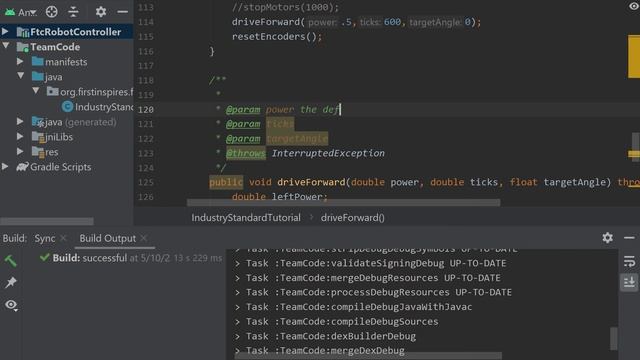
Task: Click the @throws tag on line 123
Action: 246,153
